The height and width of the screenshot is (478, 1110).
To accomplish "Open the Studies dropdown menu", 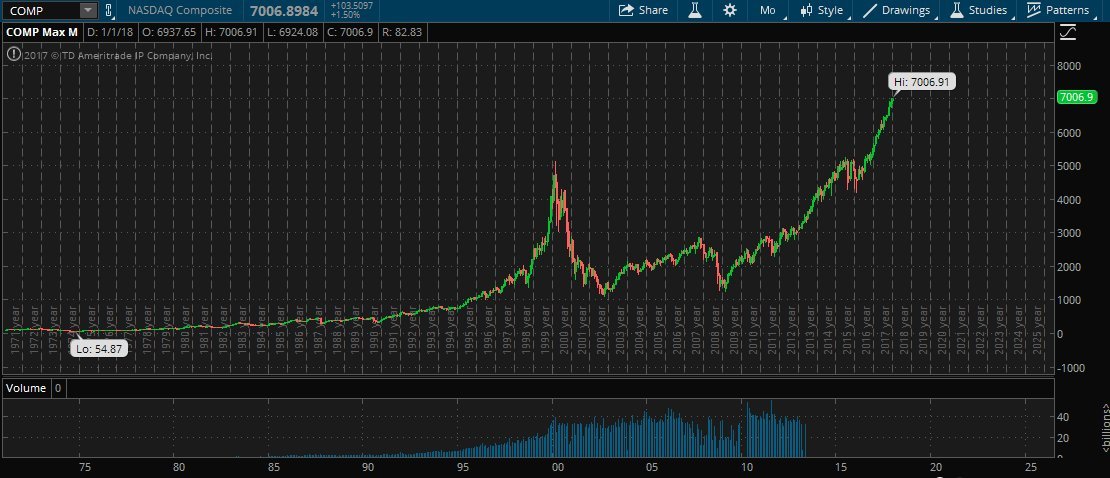I will click(x=980, y=11).
